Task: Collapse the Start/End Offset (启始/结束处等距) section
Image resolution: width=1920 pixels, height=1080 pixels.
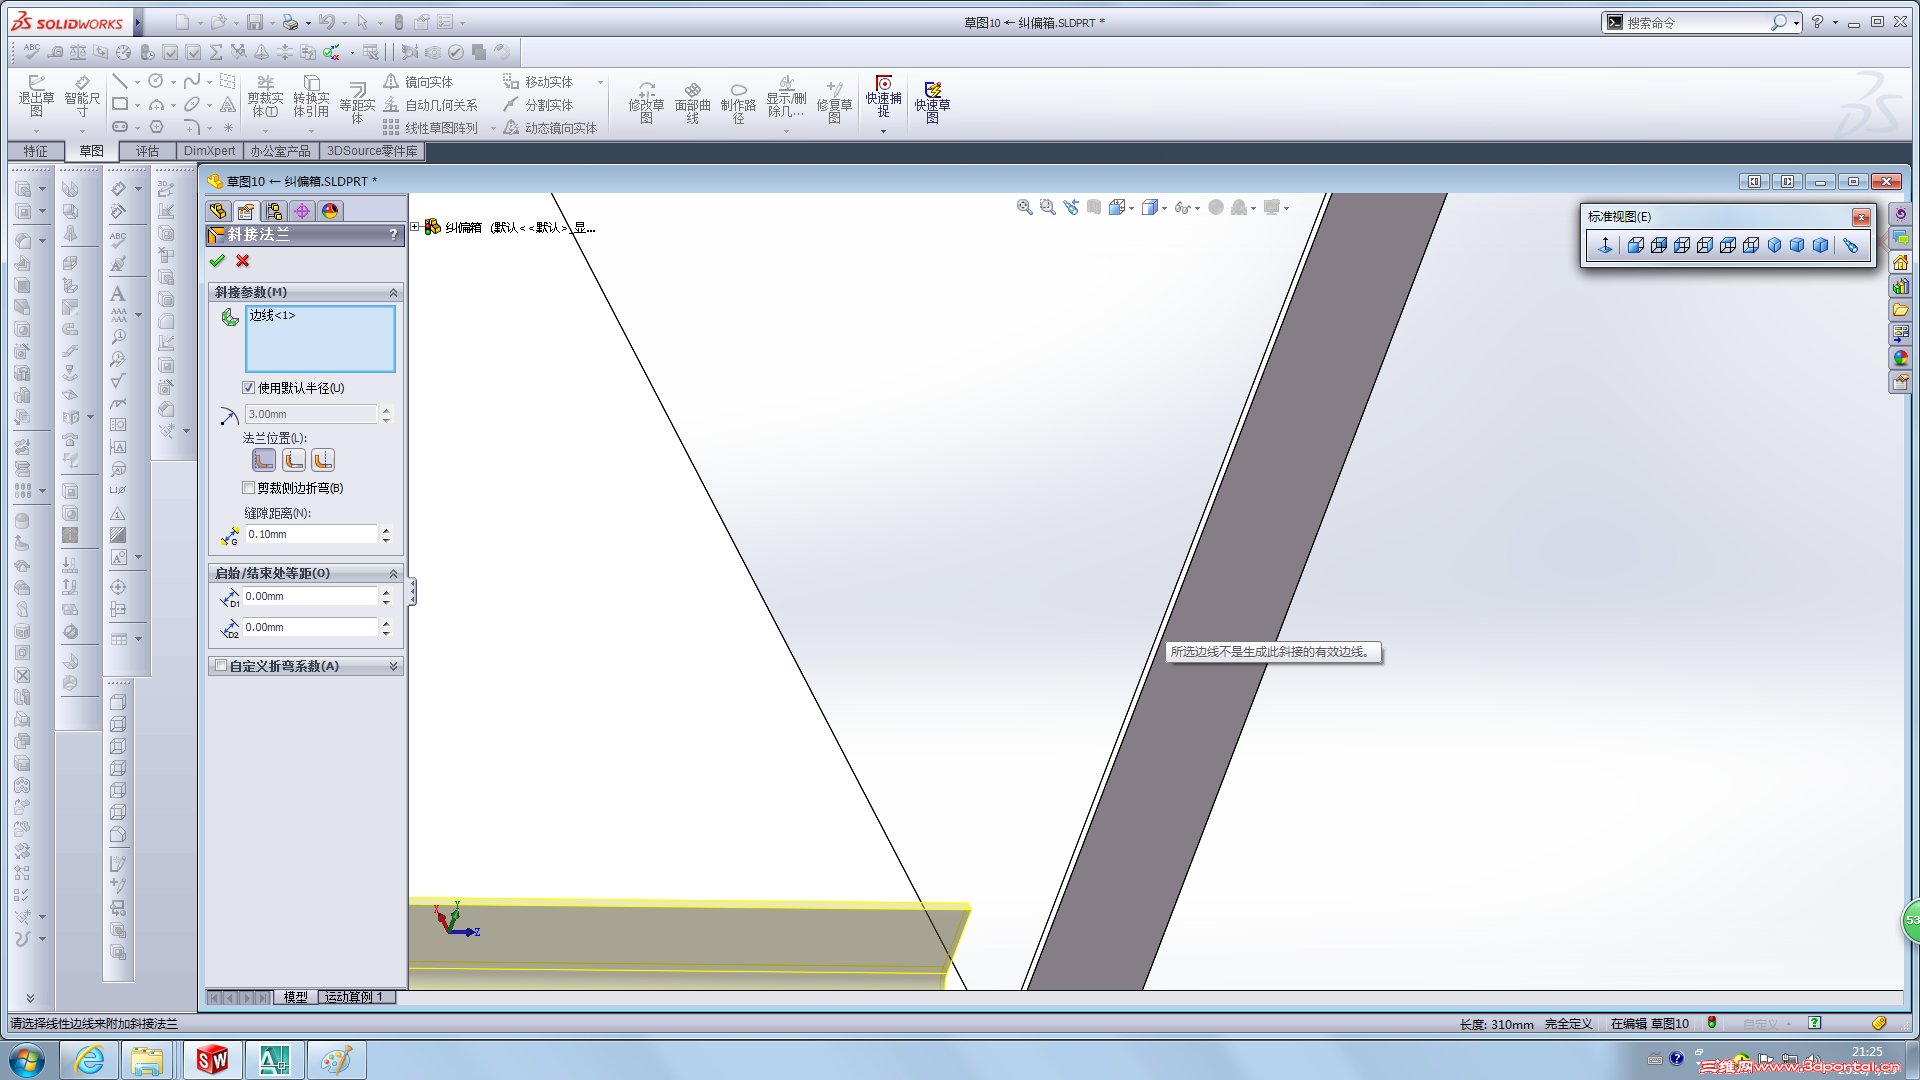Action: coord(393,574)
